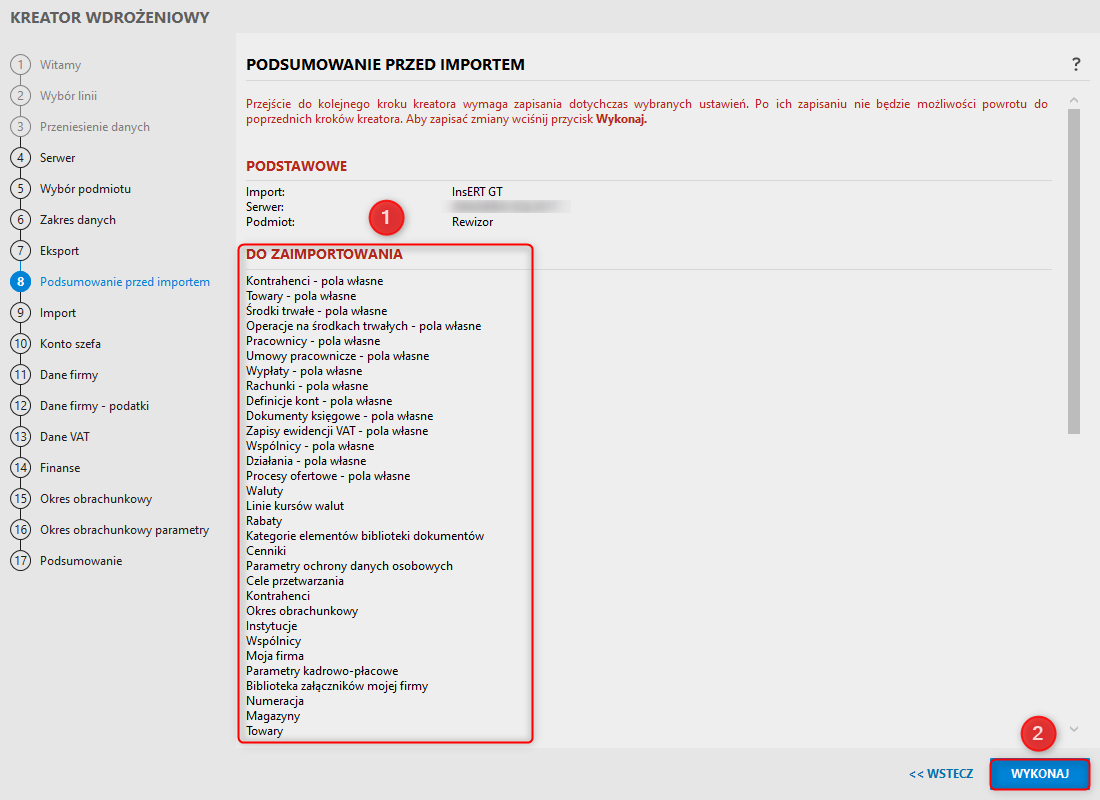Viewport: 1100px width, 800px height.
Task: Go to final Podsumowanie step
Action: coord(80,561)
